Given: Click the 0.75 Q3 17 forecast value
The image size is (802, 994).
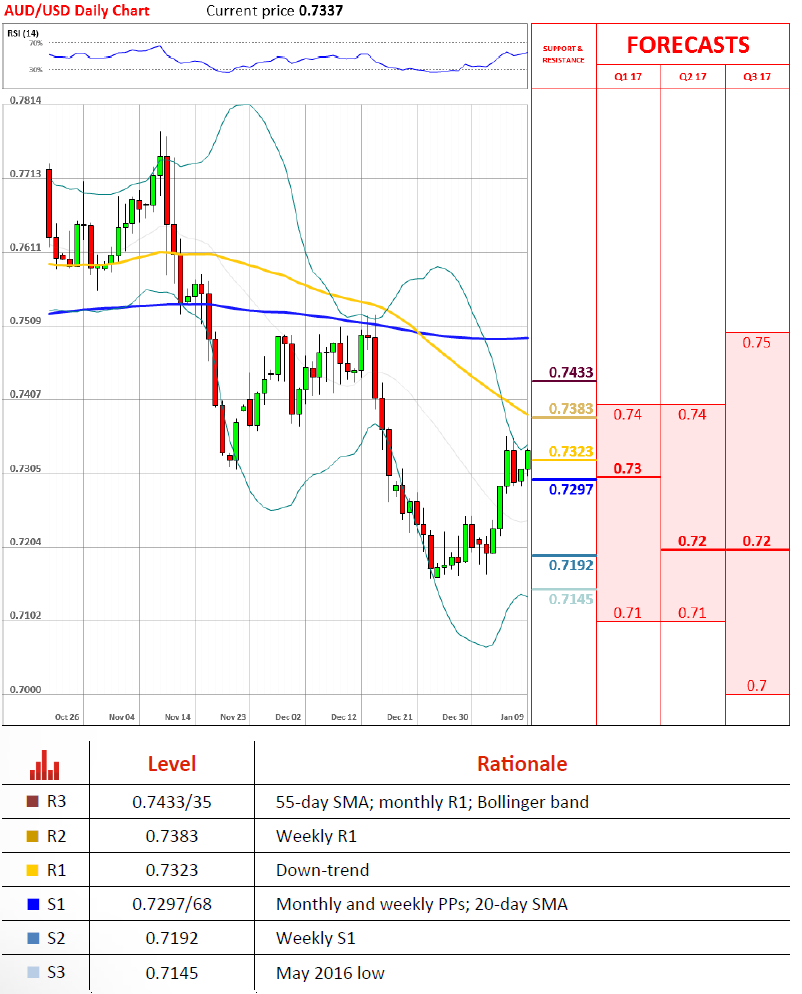Looking at the screenshot, I should click(756, 342).
